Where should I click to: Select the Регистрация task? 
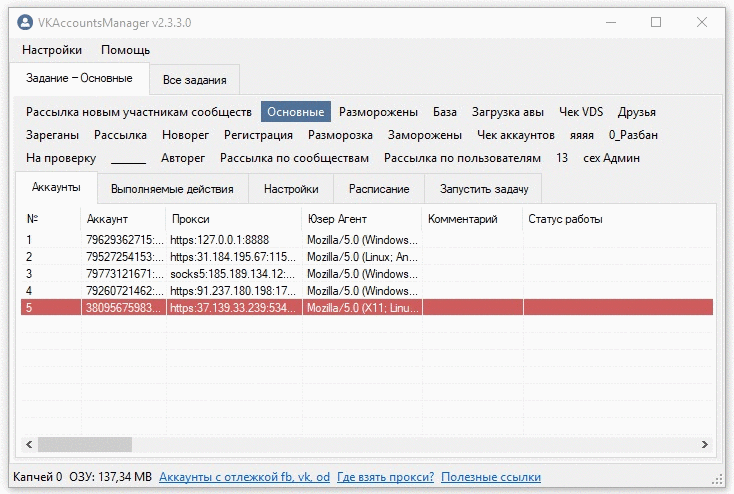[258, 135]
